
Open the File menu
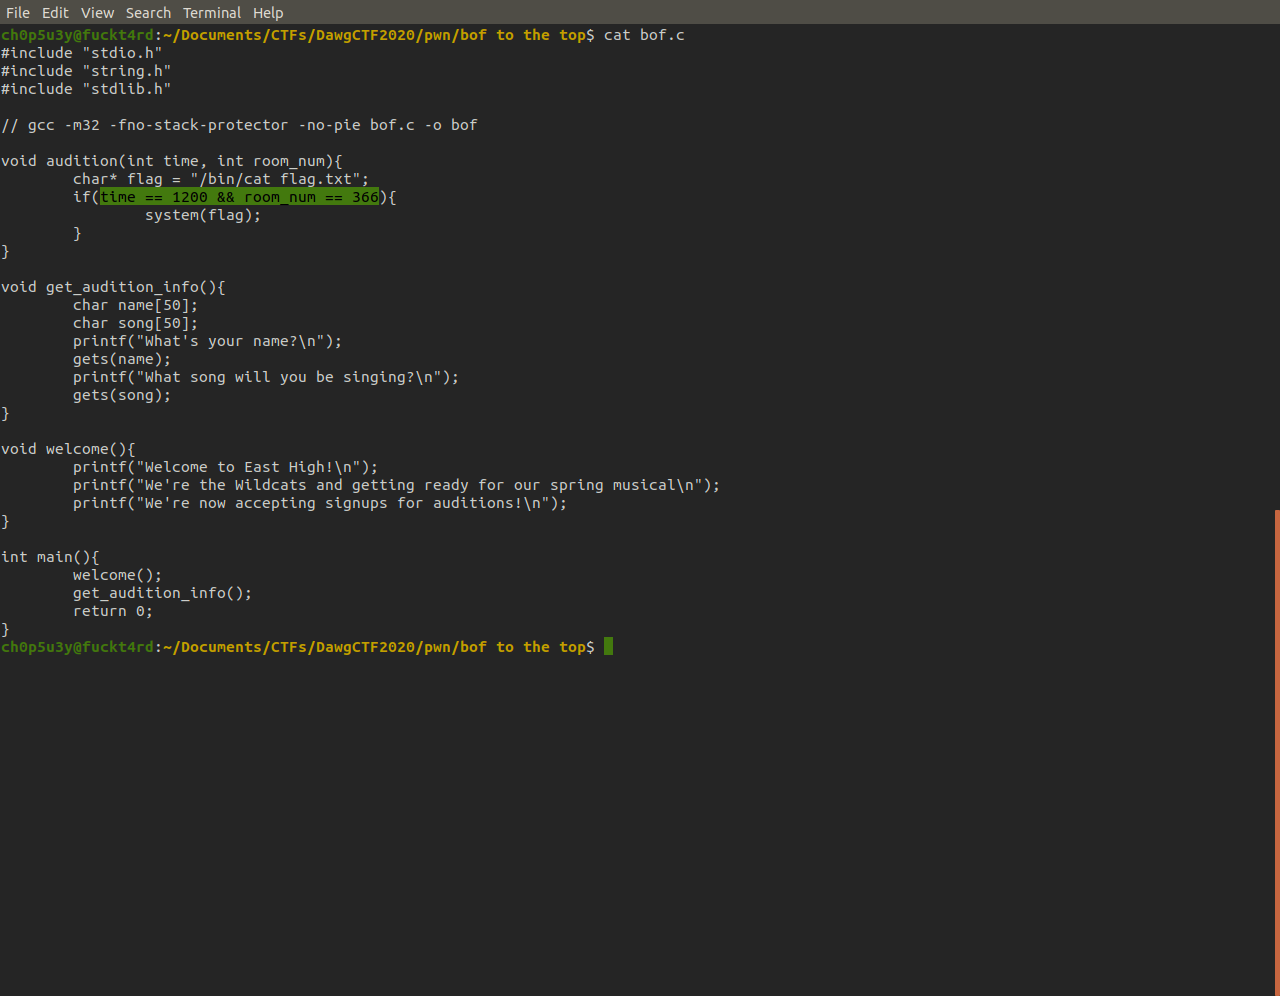point(18,13)
